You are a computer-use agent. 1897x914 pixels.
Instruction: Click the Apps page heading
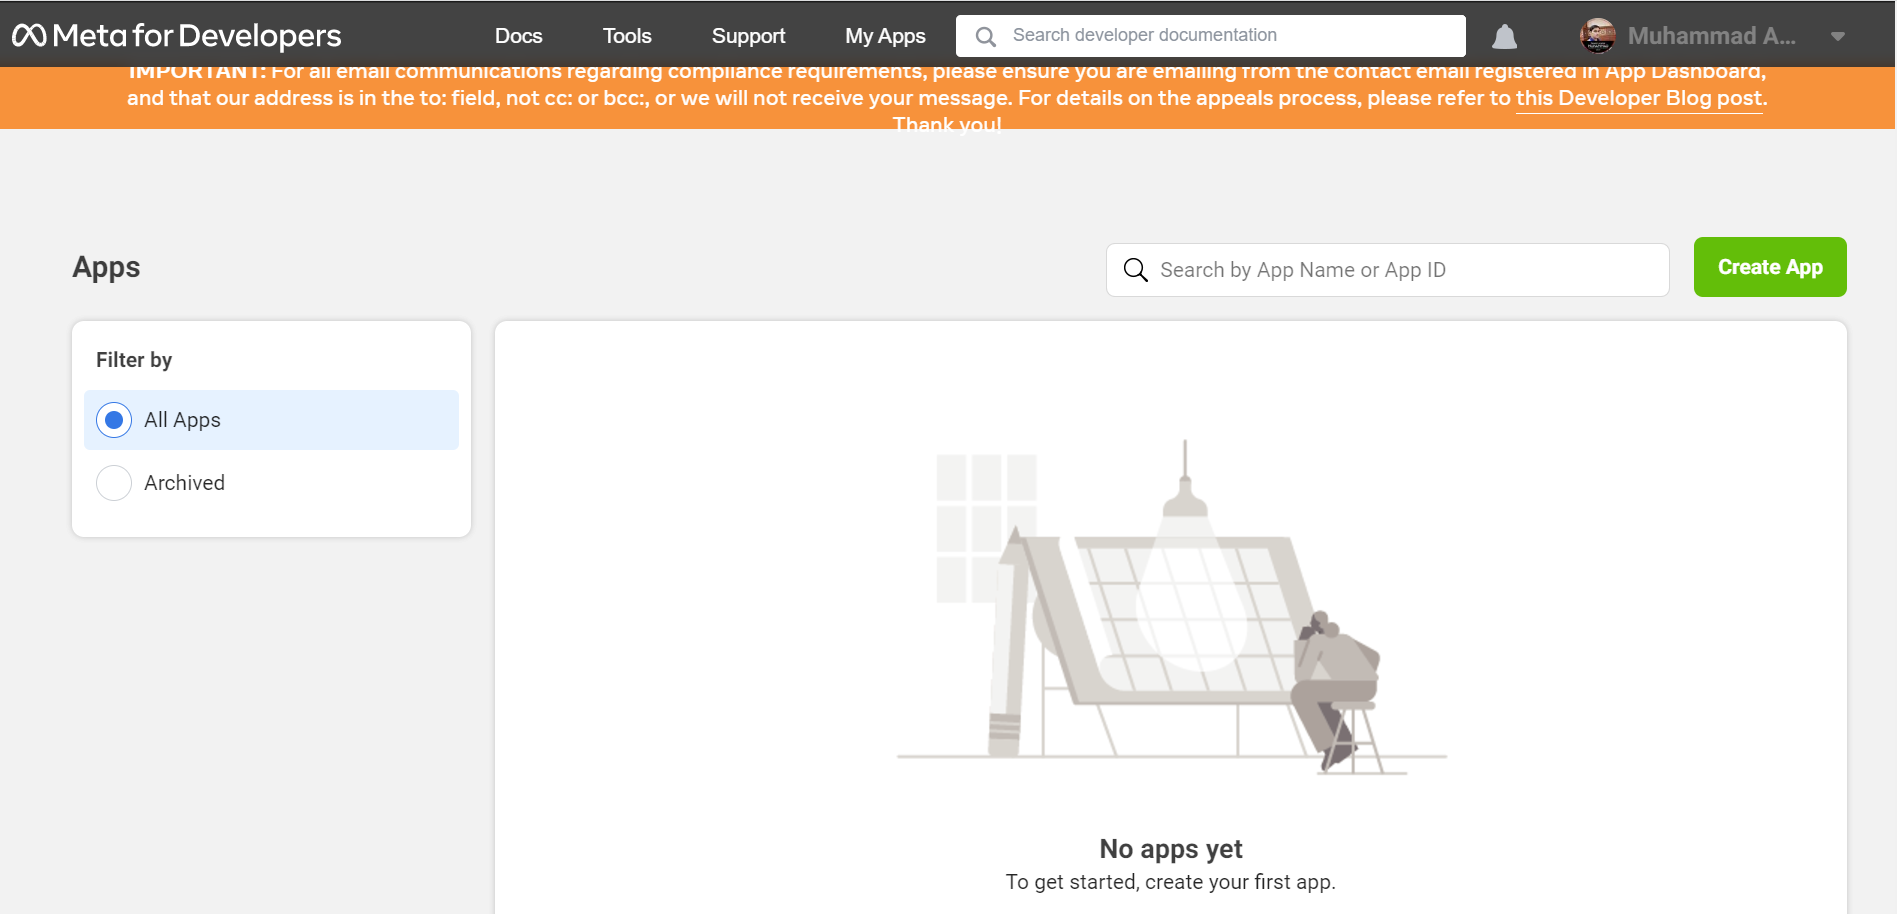(106, 267)
